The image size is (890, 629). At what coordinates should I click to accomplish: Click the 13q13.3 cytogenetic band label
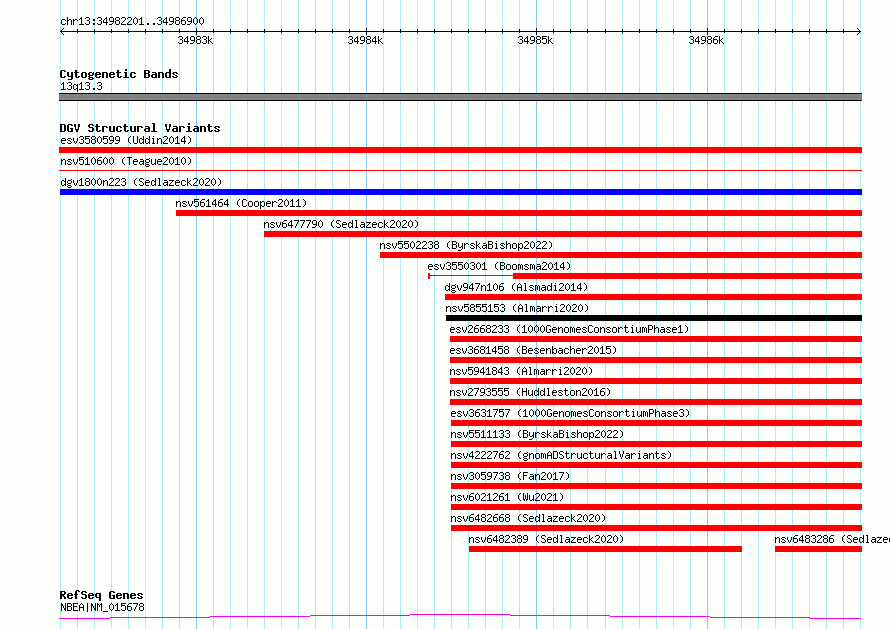click(x=81, y=86)
